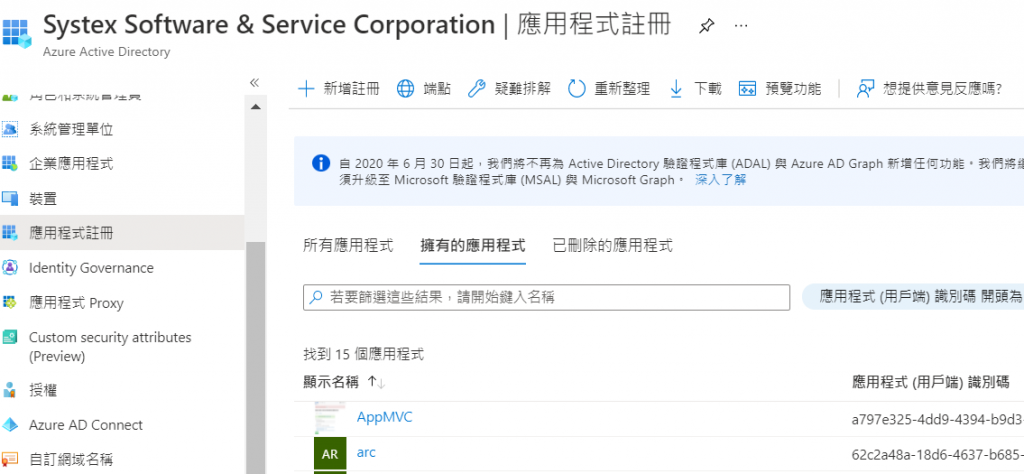This screenshot has height=474, width=1024.
Task: Click the plus icon for 新增註冊
Action: [x=306, y=89]
